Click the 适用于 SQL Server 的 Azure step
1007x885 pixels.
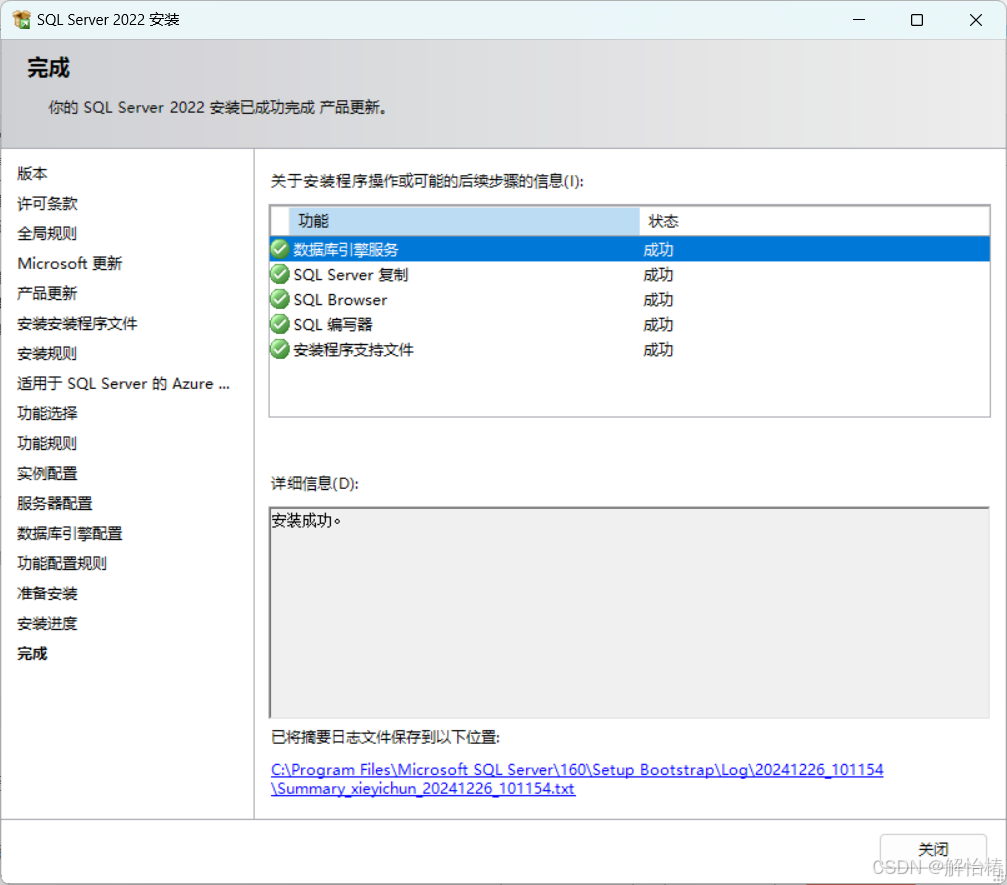[123, 383]
